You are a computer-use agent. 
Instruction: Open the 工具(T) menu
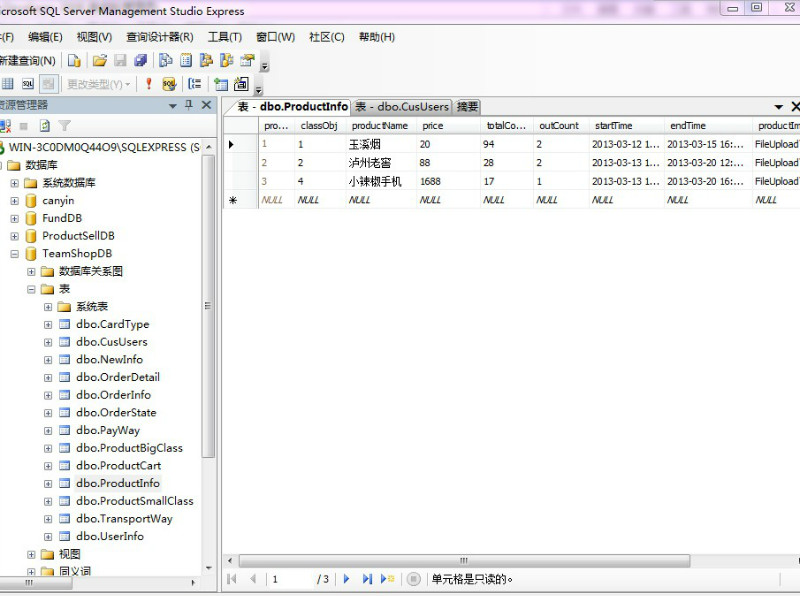(224, 37)
